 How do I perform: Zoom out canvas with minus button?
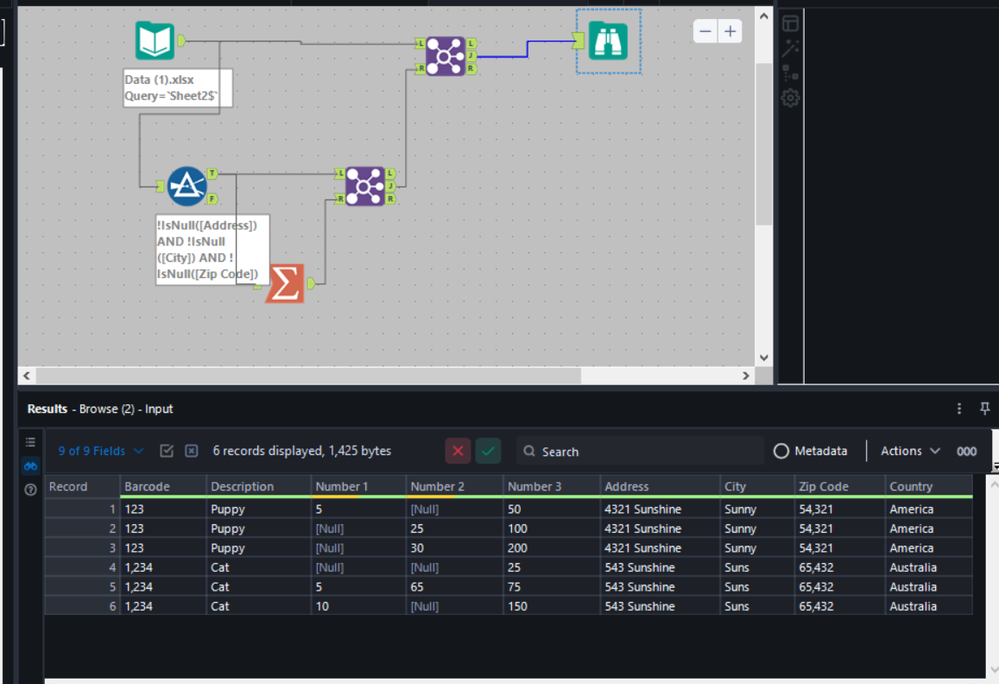click(x=705, y=31)
